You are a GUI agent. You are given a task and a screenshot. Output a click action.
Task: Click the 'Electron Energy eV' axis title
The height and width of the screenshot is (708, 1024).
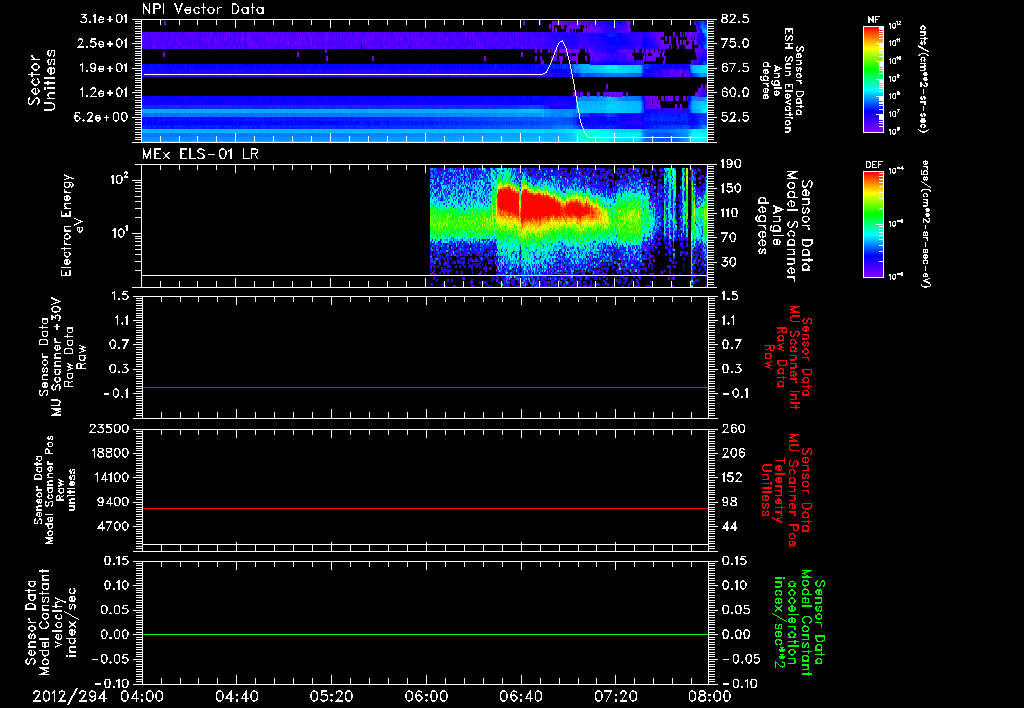[x=74, y=225]
